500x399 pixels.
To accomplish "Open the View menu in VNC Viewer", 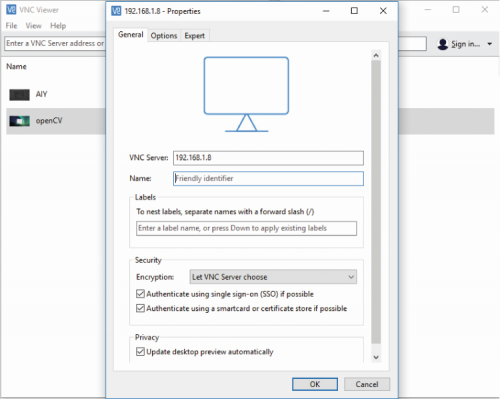I will [33, 26].
